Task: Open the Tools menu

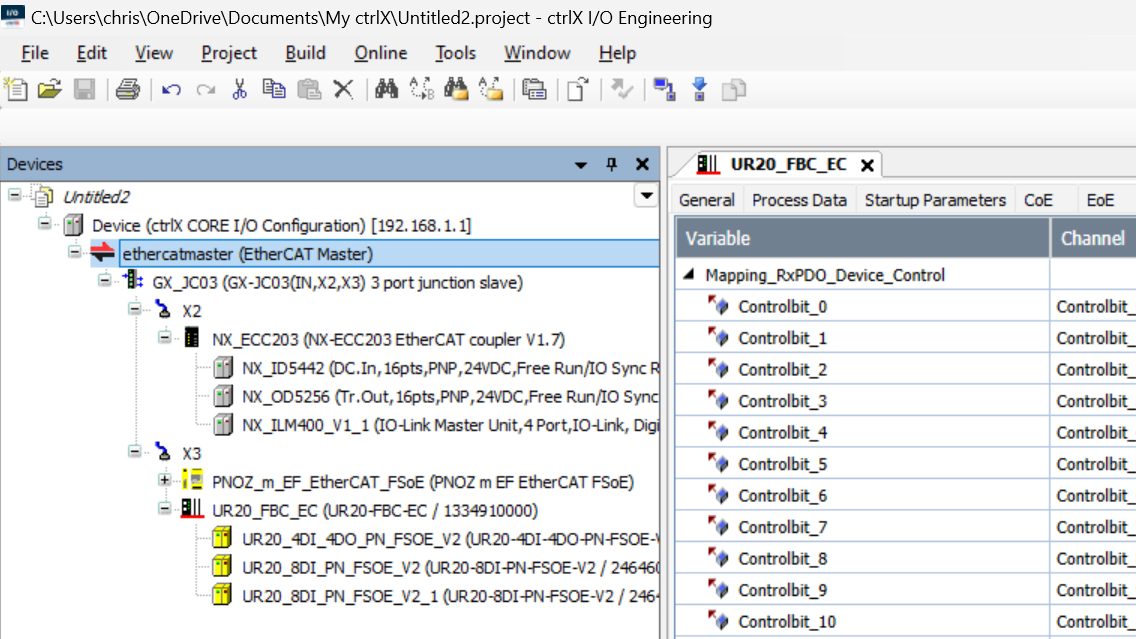Action: [455, 53]
